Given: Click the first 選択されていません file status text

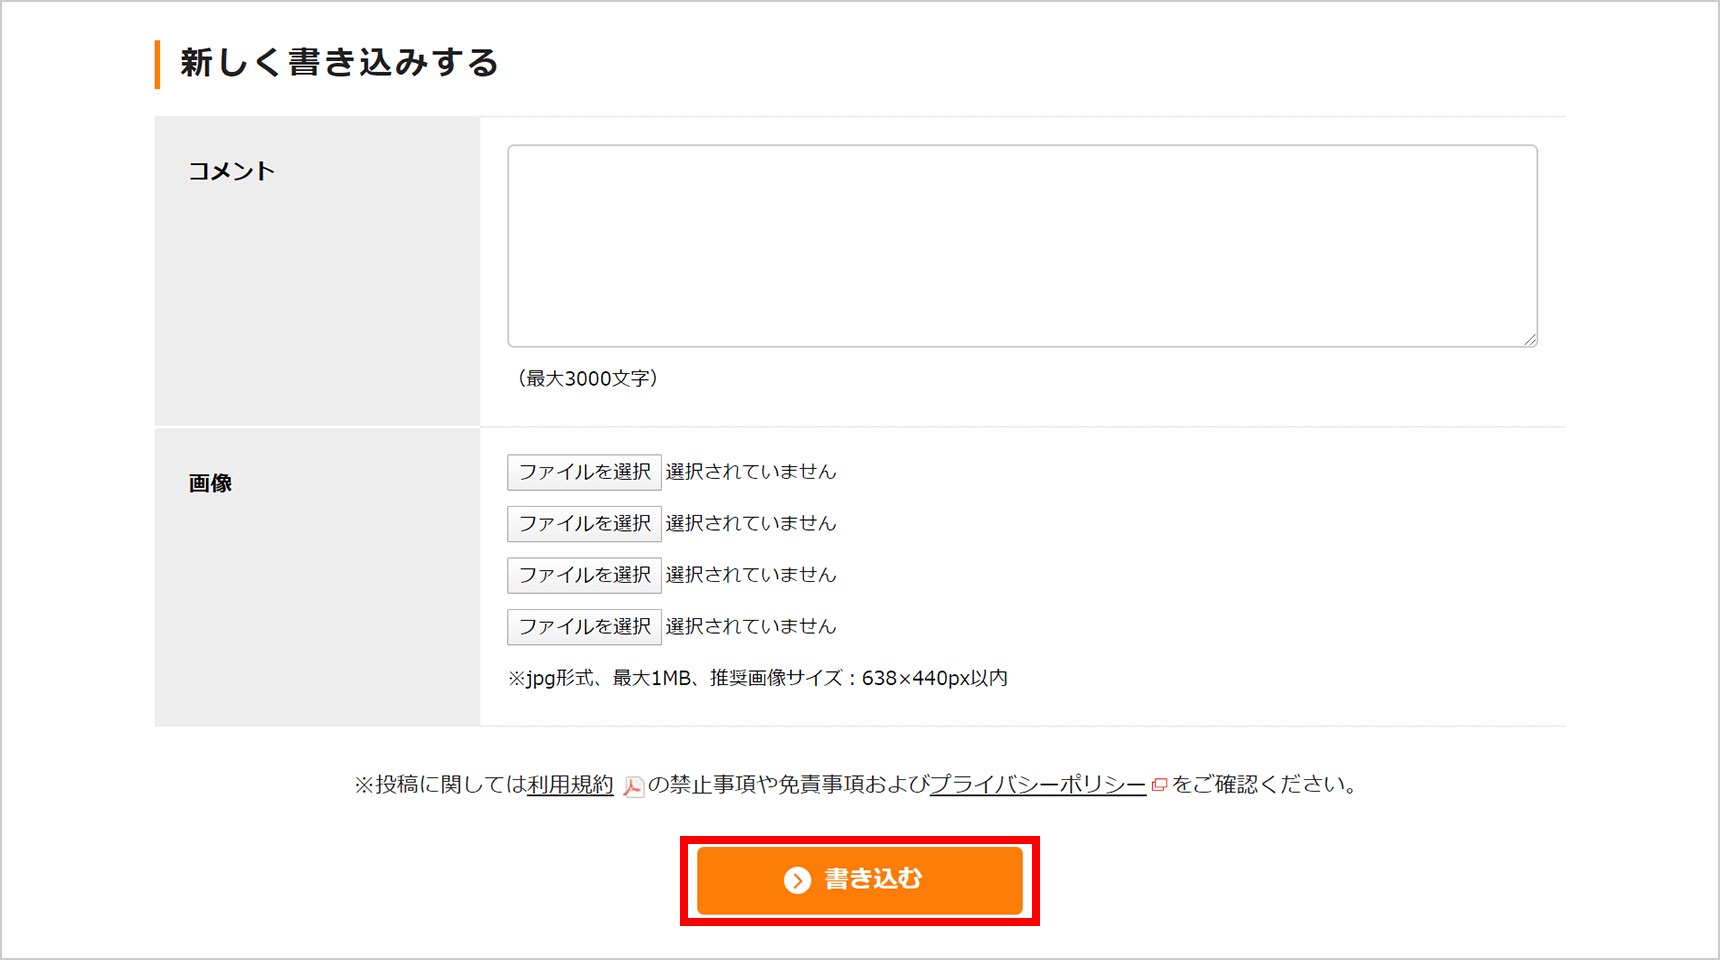Looking at the screenshot, I should pos(751,472).
